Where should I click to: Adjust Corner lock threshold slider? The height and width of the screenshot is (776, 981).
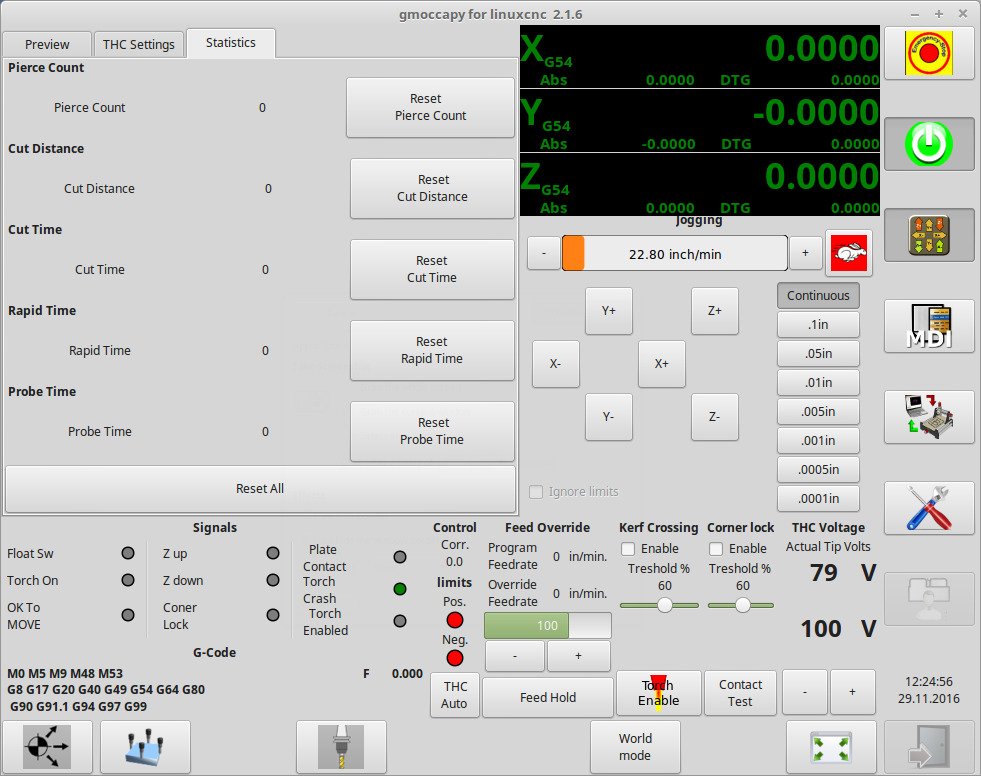(x=741, y=605)
